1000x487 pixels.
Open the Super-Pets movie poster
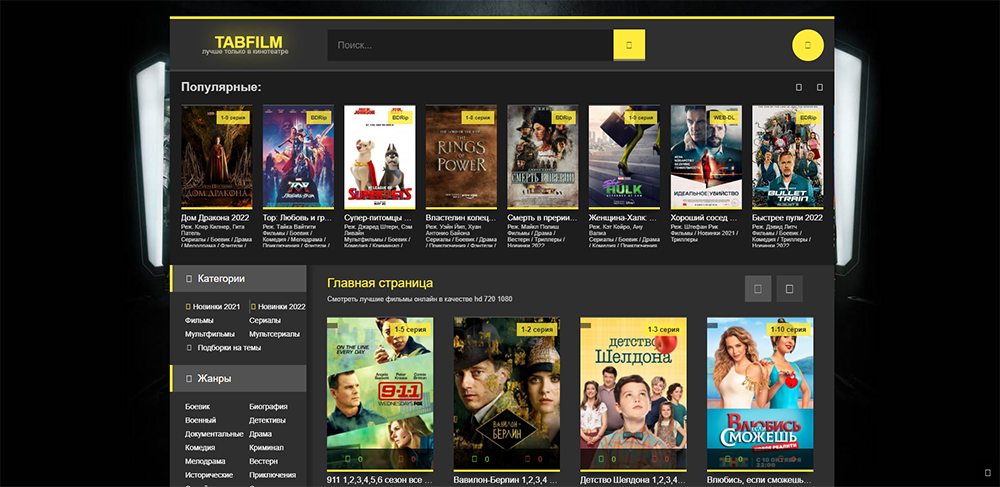pos(379,157)
